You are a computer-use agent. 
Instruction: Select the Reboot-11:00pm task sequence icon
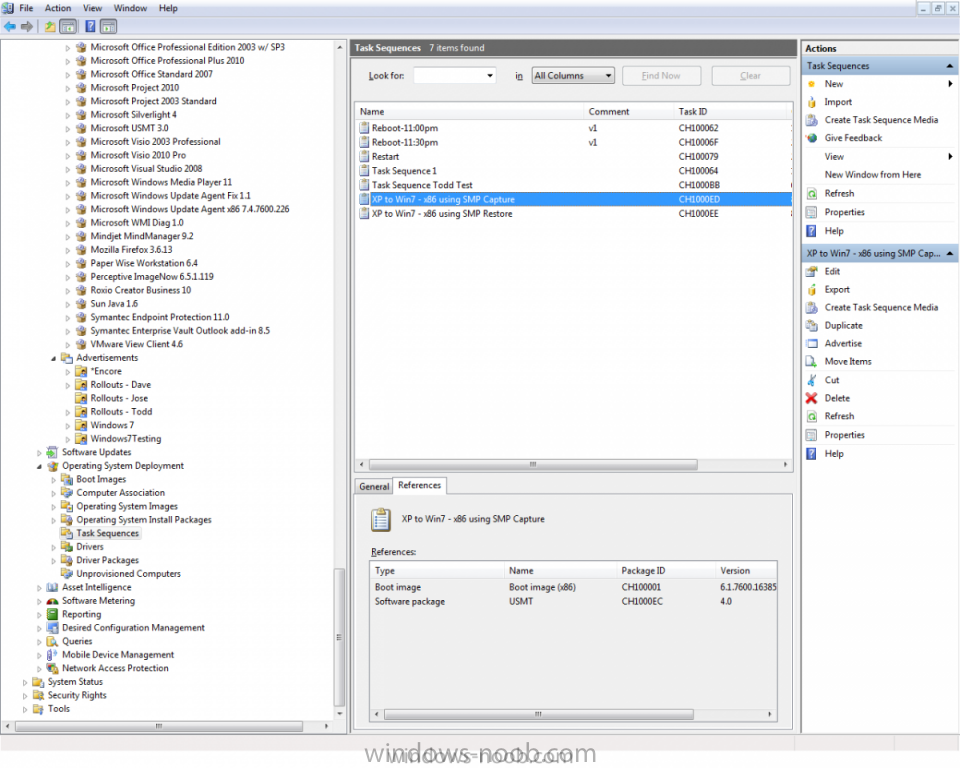[x=364, y=128]
